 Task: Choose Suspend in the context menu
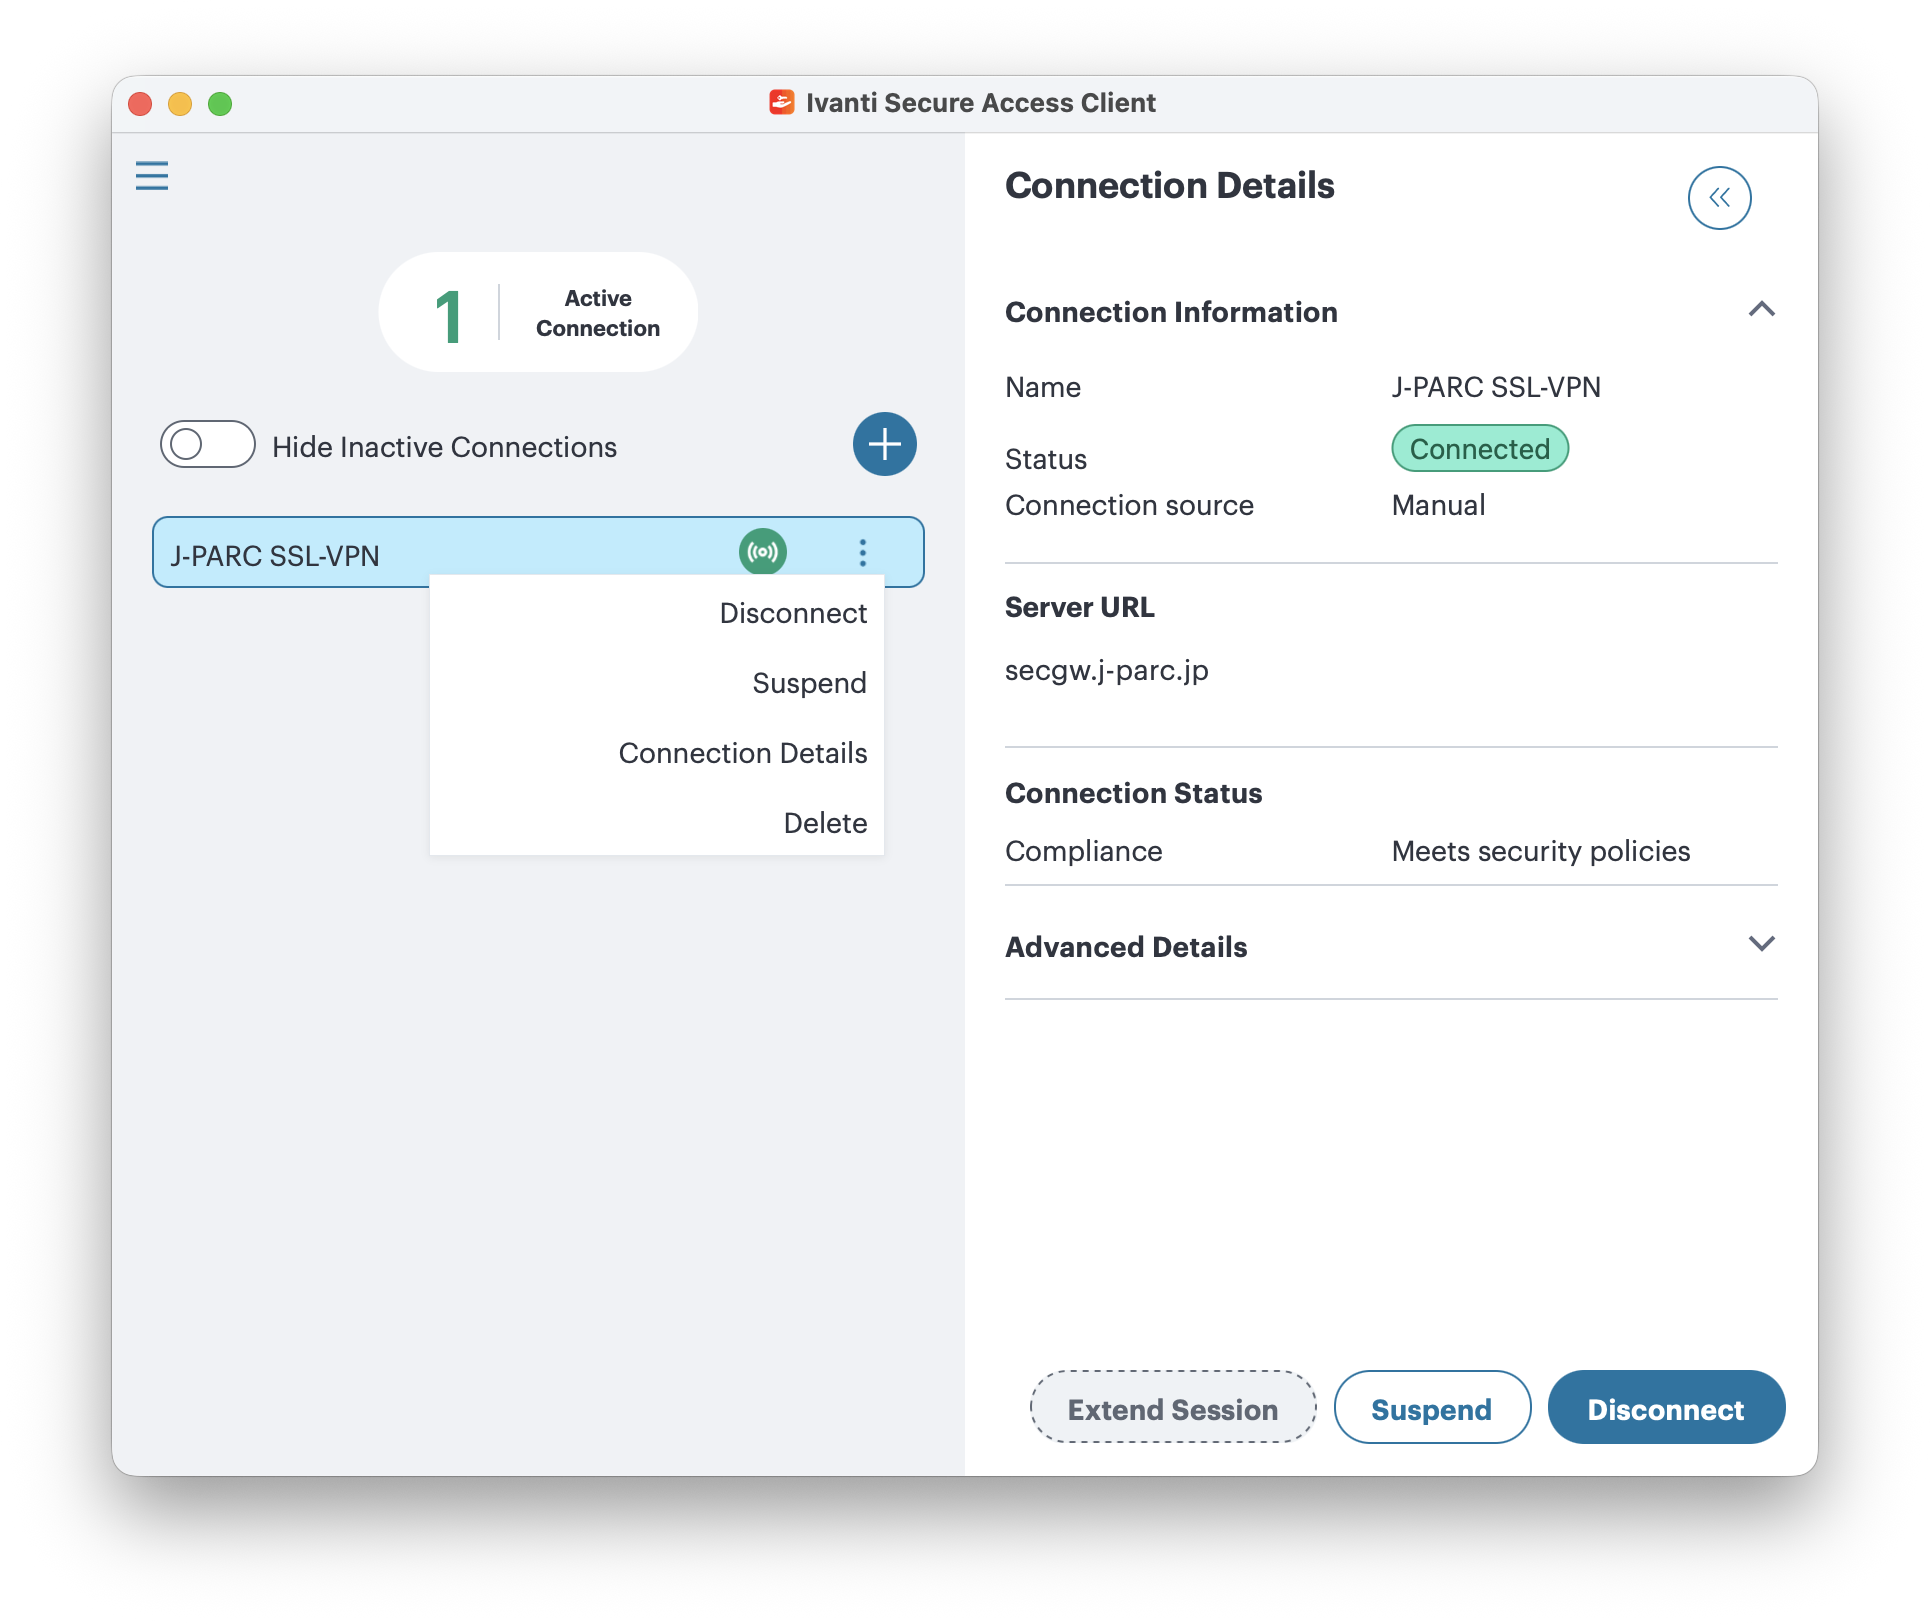809,683
